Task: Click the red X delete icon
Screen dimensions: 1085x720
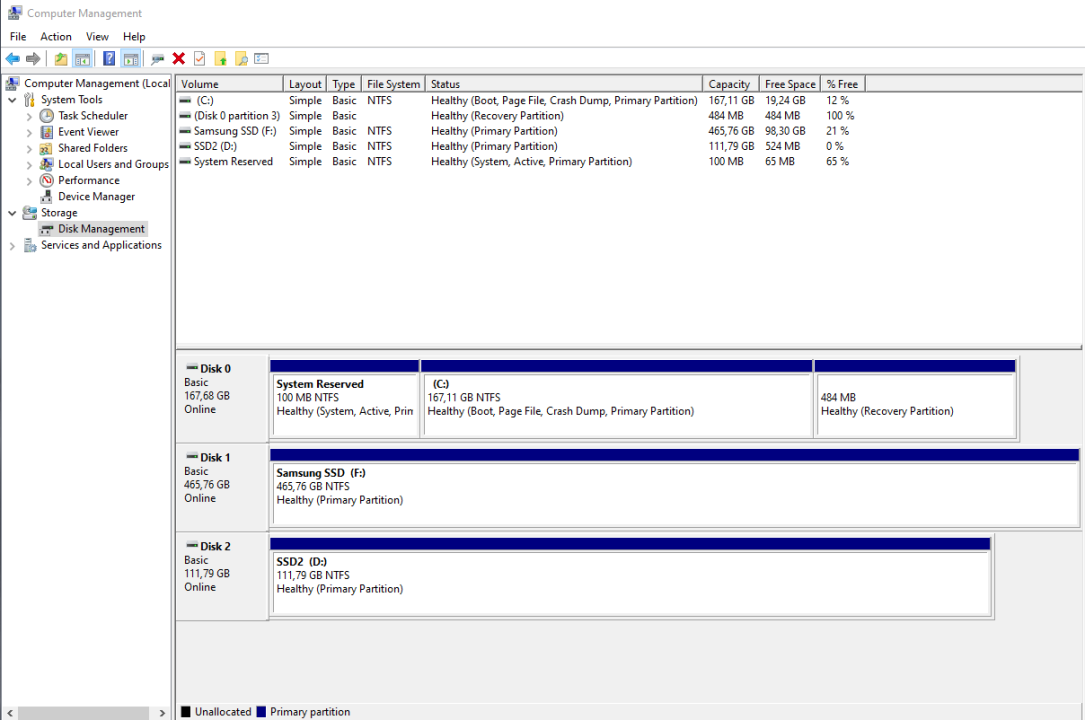Action: [x=179, y=59]
